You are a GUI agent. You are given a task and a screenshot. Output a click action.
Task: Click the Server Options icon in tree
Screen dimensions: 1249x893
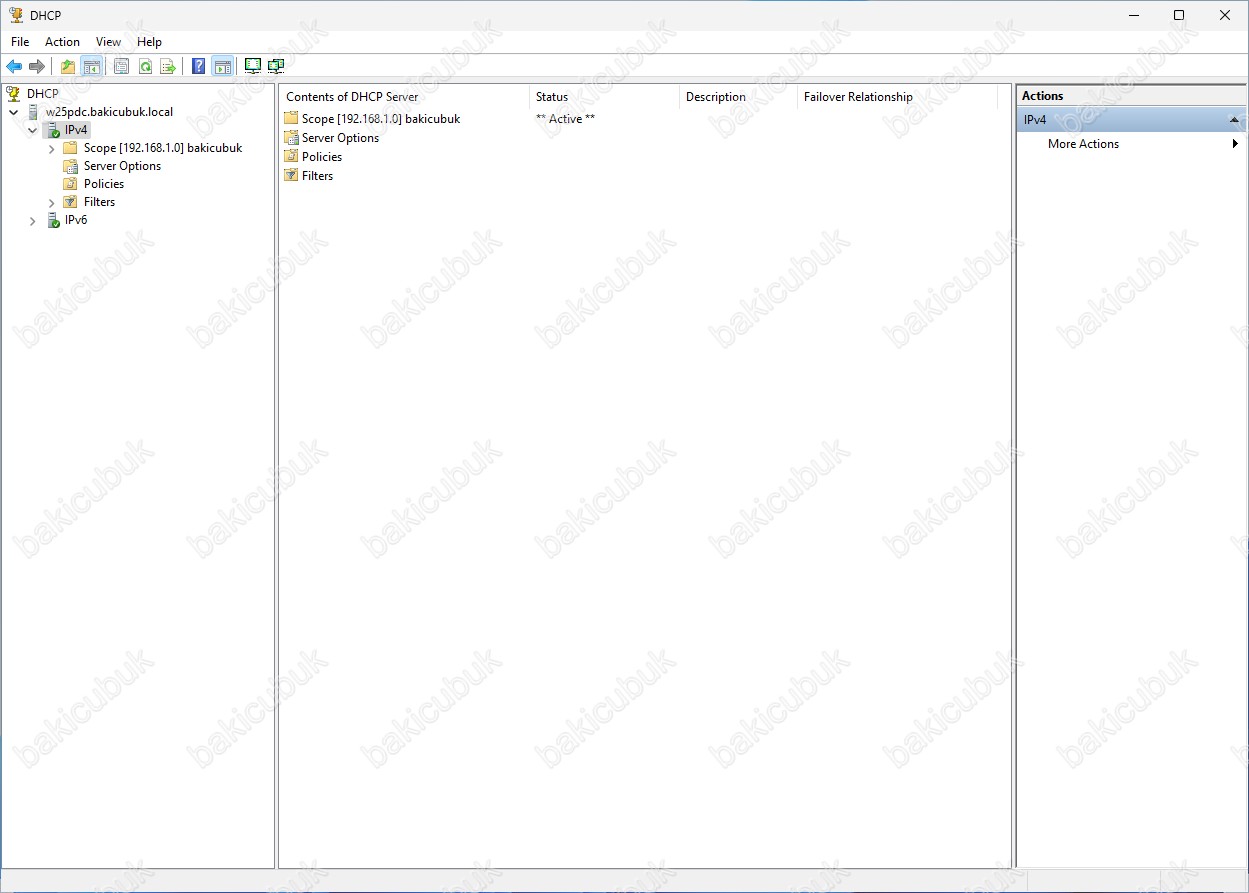tap(70, 166)
